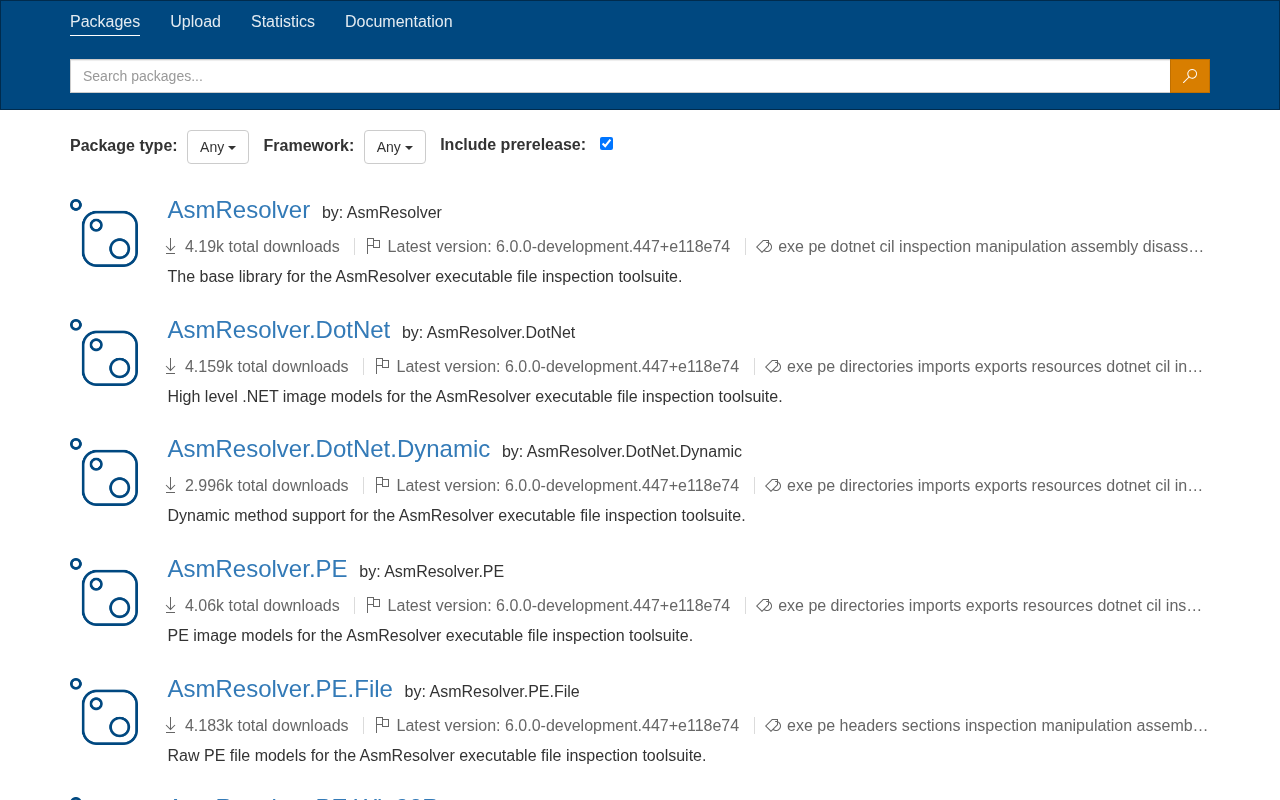The height and width of the screenshot is (800, 1280).
Task: Click the orange search magnifier button
Action: pos(1190,76)
